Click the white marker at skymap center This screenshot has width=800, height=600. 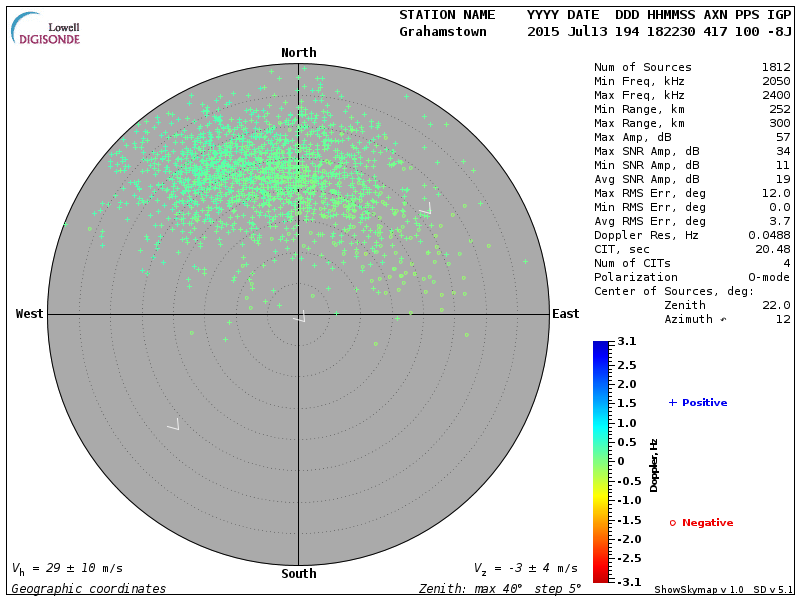tap(299, 317)
